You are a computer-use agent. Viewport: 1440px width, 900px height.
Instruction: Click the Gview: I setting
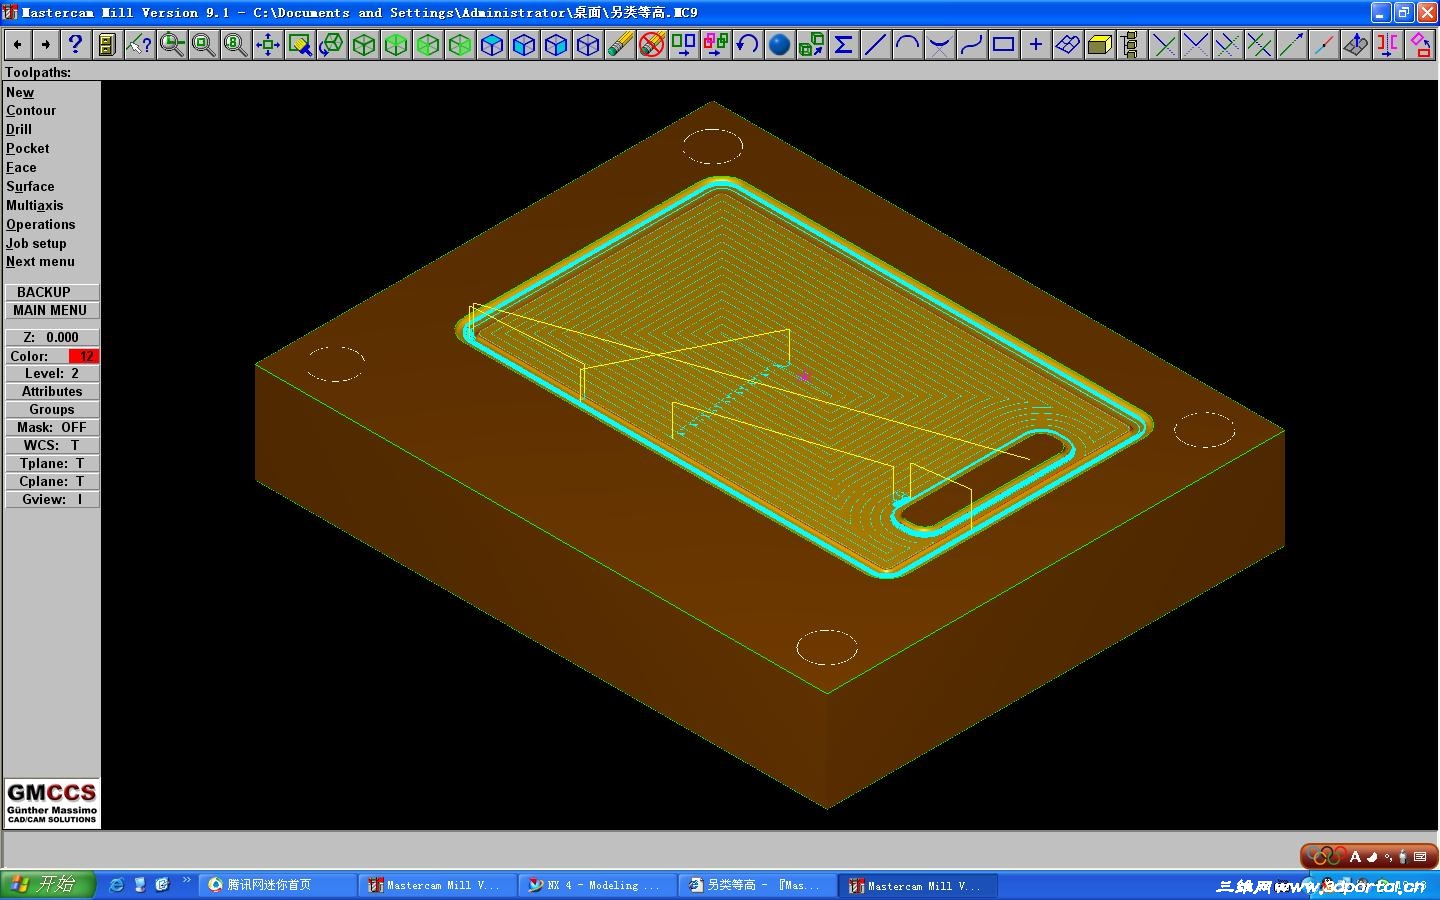point(52,499)
